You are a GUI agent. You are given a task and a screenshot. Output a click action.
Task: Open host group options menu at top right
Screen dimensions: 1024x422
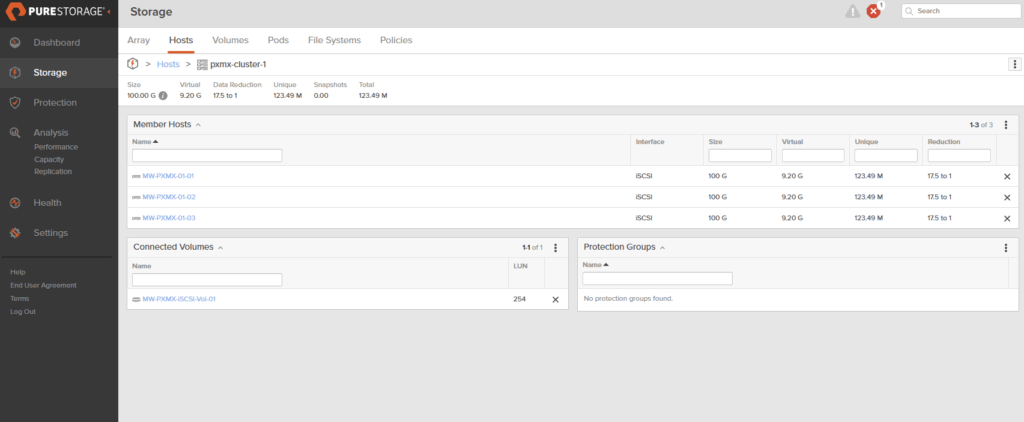tap(1015, 64)
